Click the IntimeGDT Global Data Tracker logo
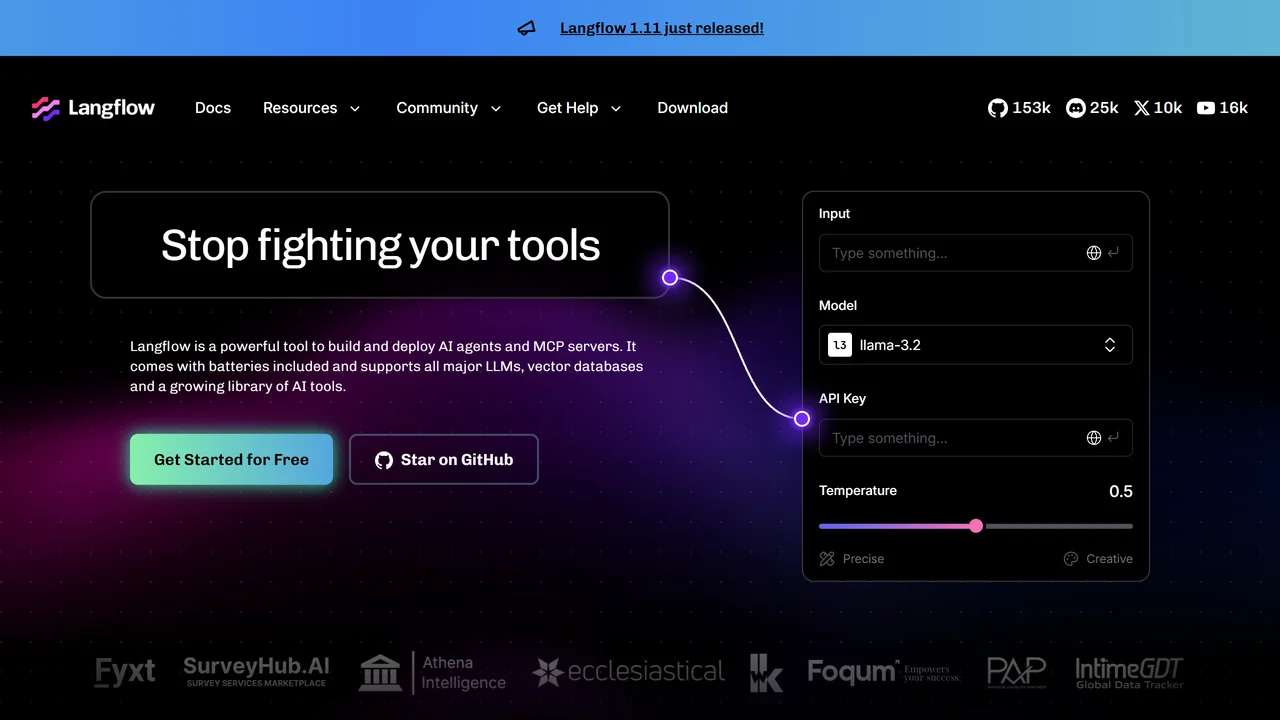 click(x=1129, y=672)
